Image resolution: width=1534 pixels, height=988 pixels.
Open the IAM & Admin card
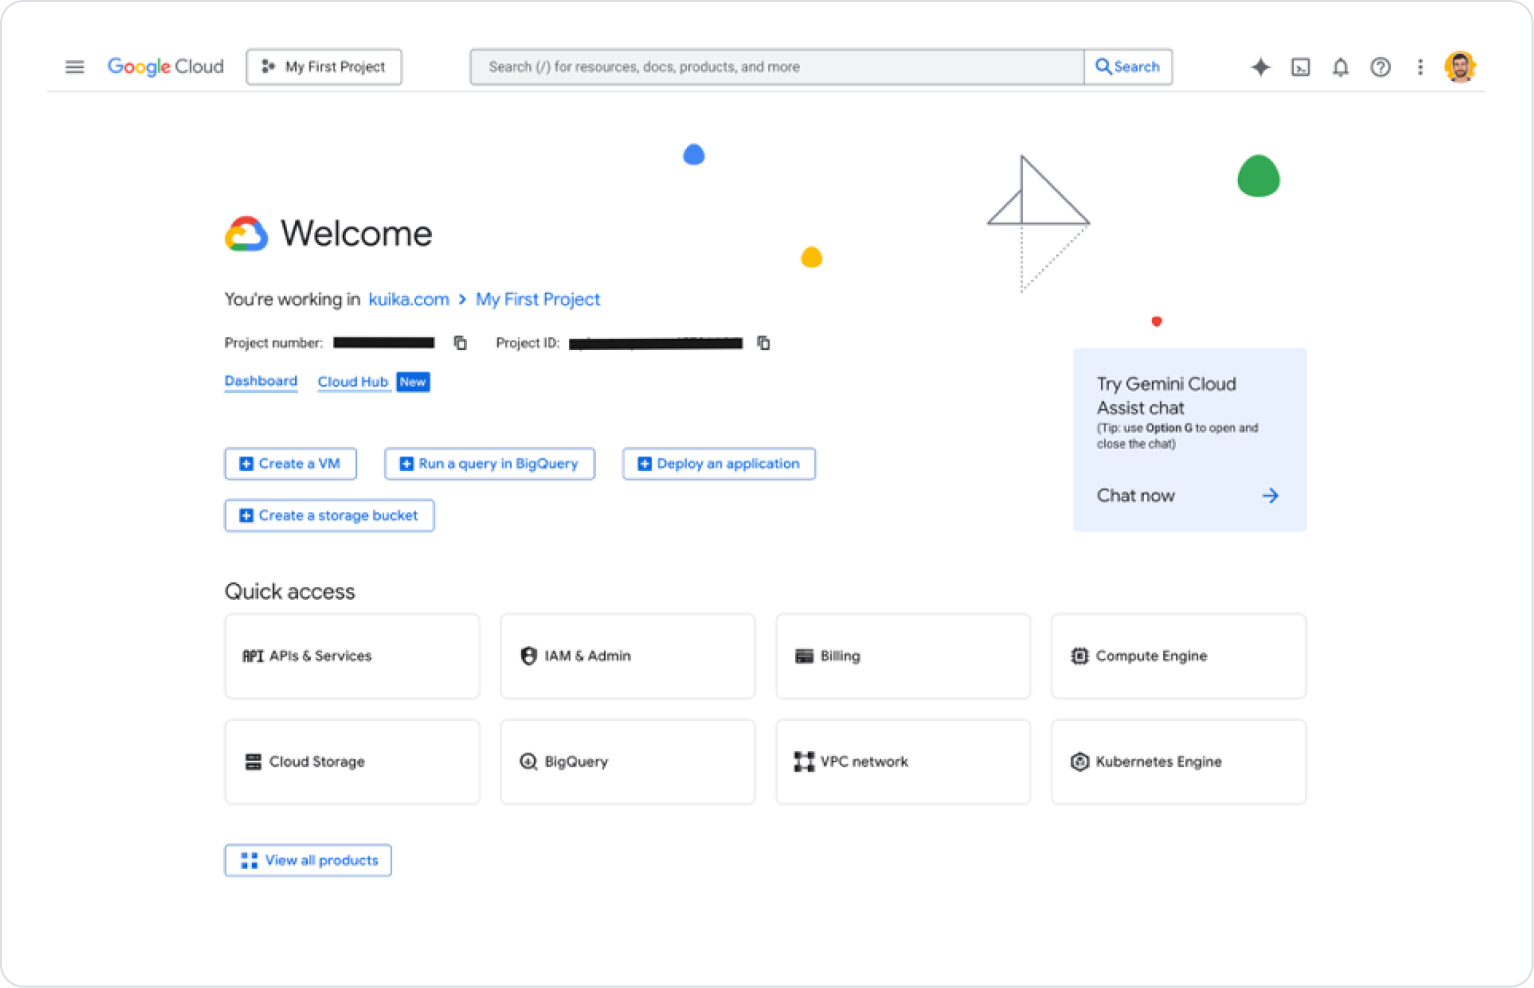click(628, 656)
